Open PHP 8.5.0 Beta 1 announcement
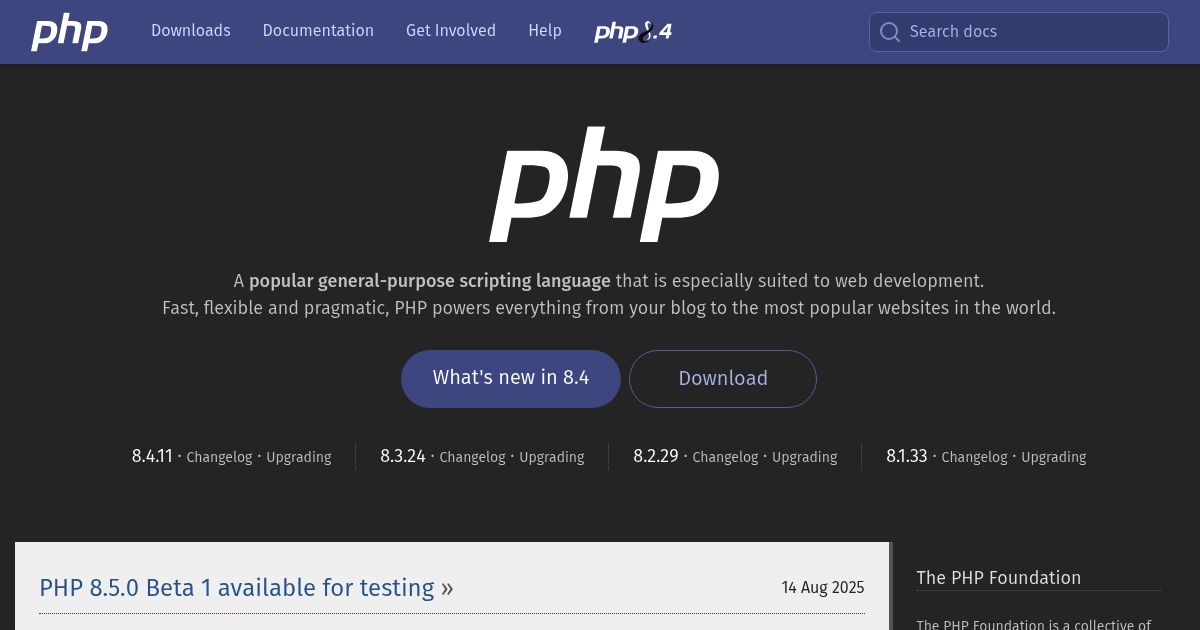Screen dimensions: 1200x630 (x=236, y=588)
